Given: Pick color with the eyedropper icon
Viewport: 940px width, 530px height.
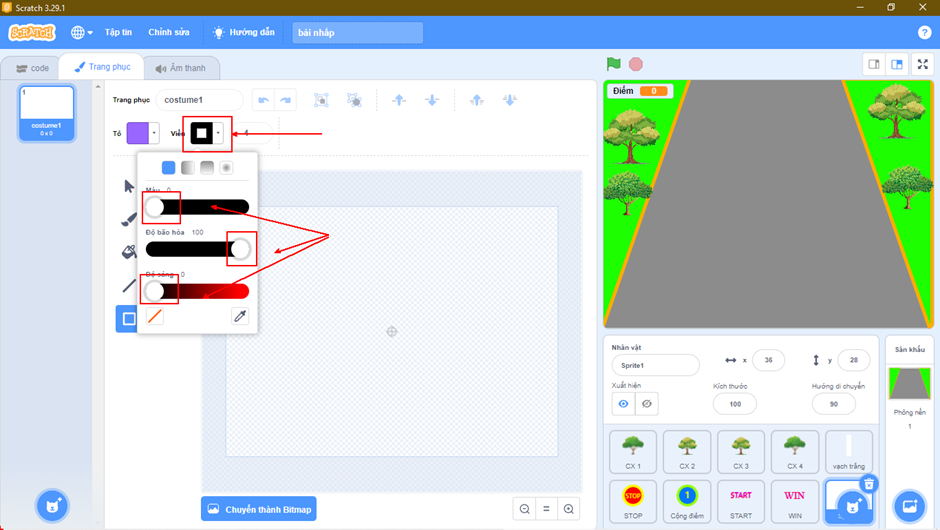Looking at the screenshot, I should point(240,316).
